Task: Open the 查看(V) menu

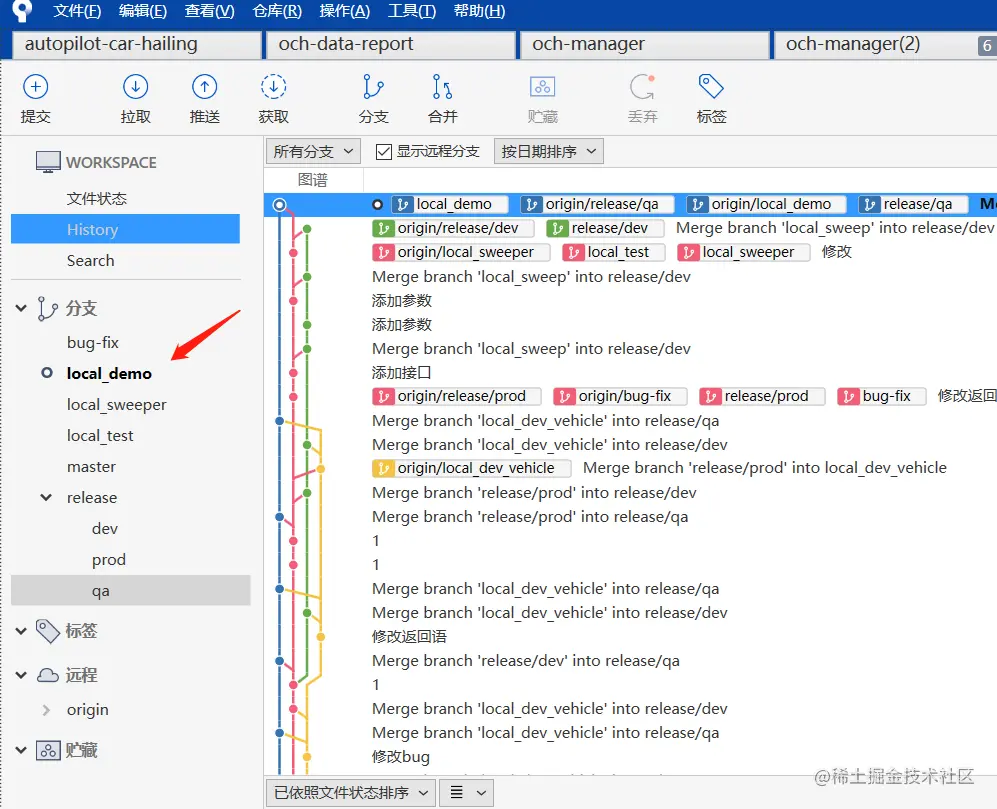Action: tap(209, 11)
